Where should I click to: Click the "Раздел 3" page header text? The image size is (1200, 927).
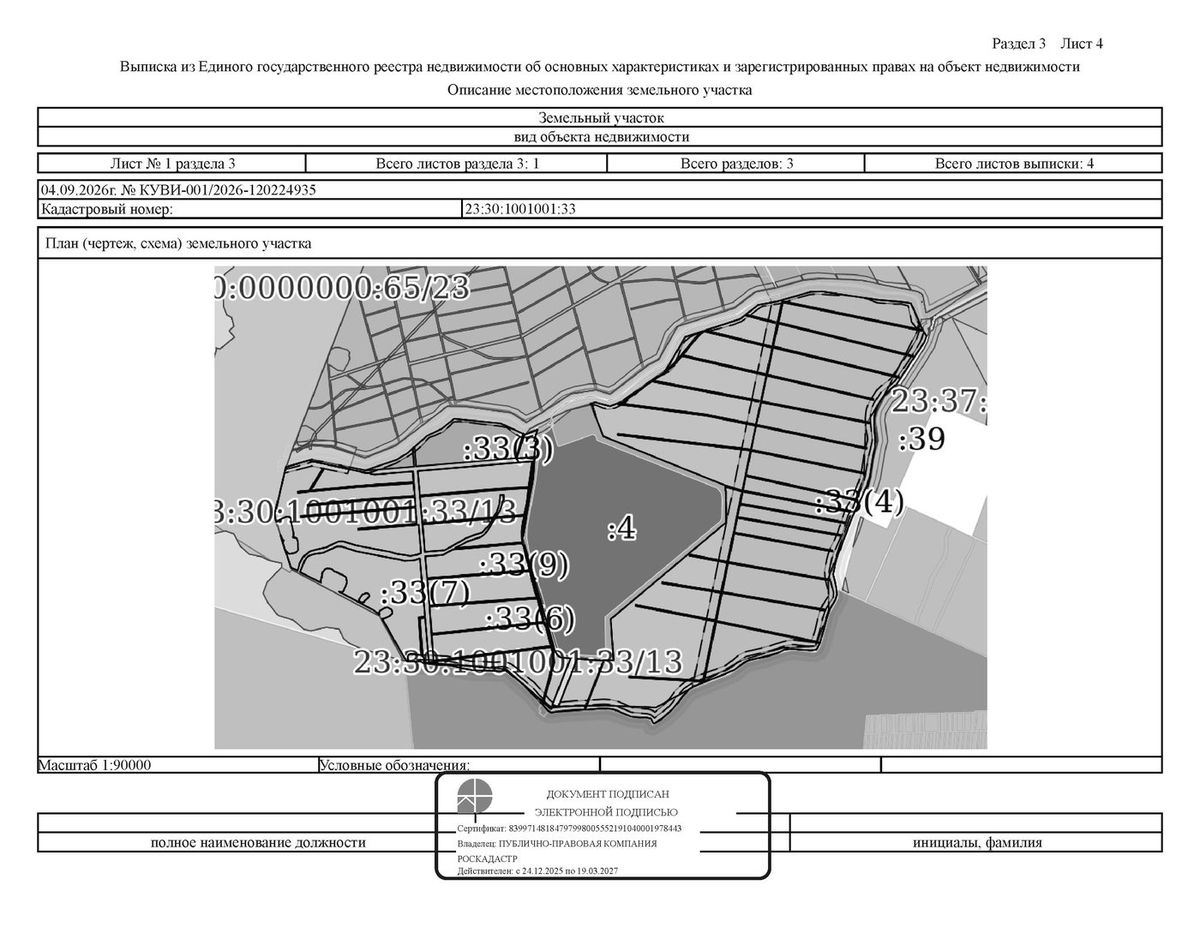tap(1019, 44)
